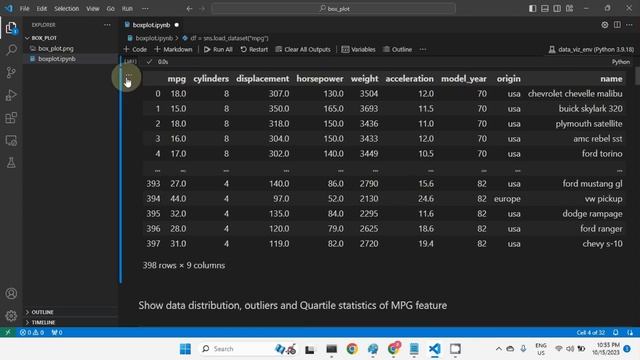Open the View menu

(x=93, y=8)
